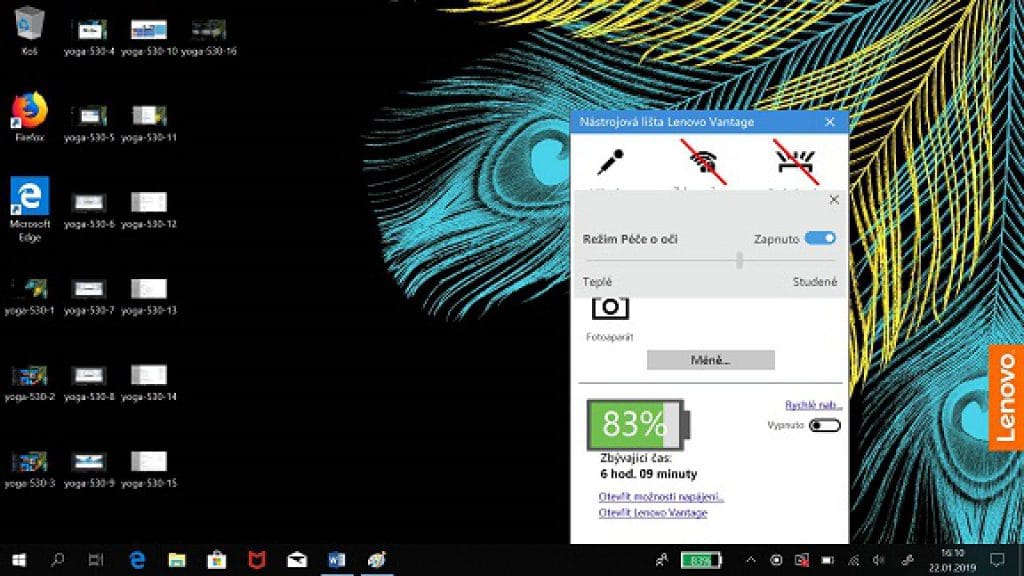Click the Méně... button to collapse
The height and width of the screenshot is (576, 1024).
(x=711, y=360)
